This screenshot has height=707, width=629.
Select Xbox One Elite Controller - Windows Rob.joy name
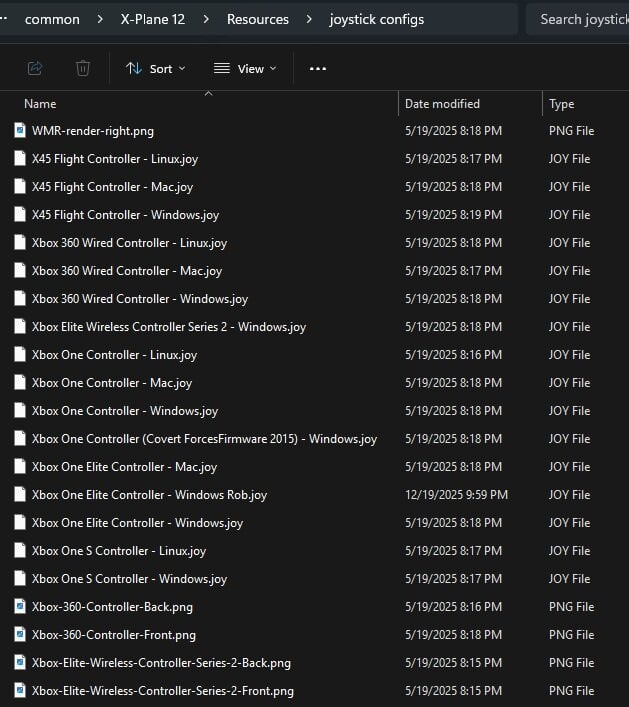pos(150,495)
